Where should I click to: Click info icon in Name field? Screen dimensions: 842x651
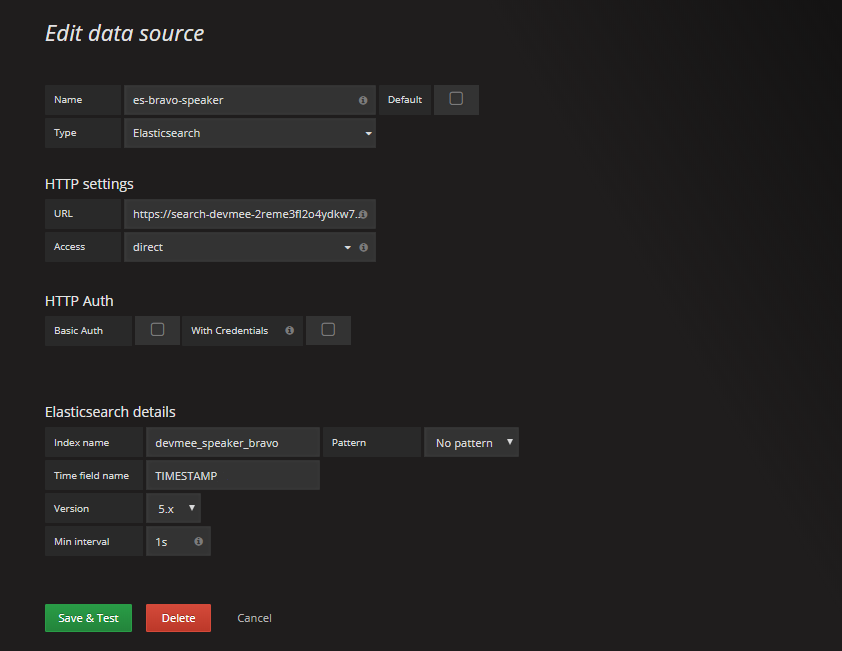(x=362, y=101)
